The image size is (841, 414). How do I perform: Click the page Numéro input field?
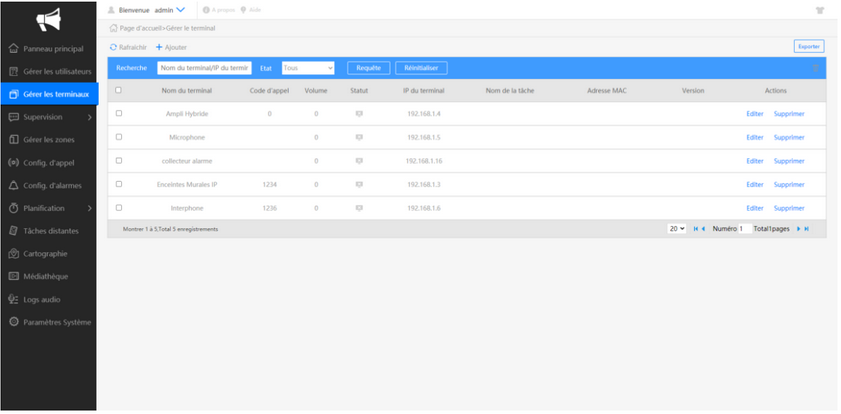pos(745,229)
